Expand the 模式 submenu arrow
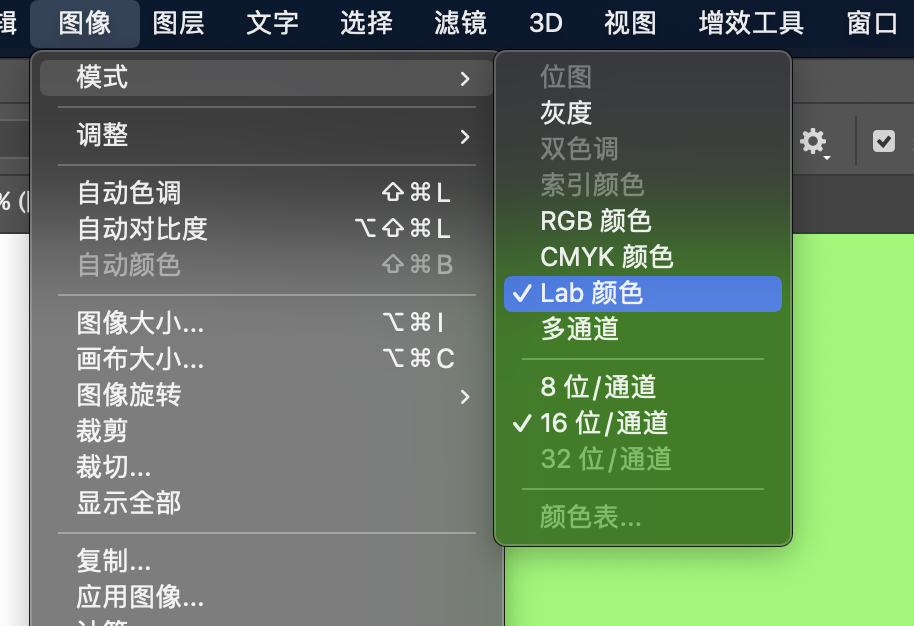Image resolution: width=914 pixels, height=626 pixels. (465, 78)
